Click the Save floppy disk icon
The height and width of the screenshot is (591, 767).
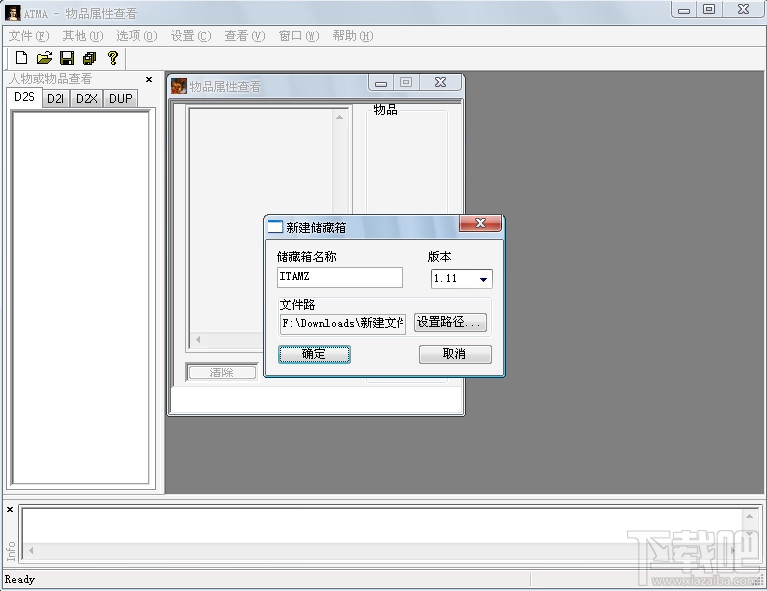67,58
